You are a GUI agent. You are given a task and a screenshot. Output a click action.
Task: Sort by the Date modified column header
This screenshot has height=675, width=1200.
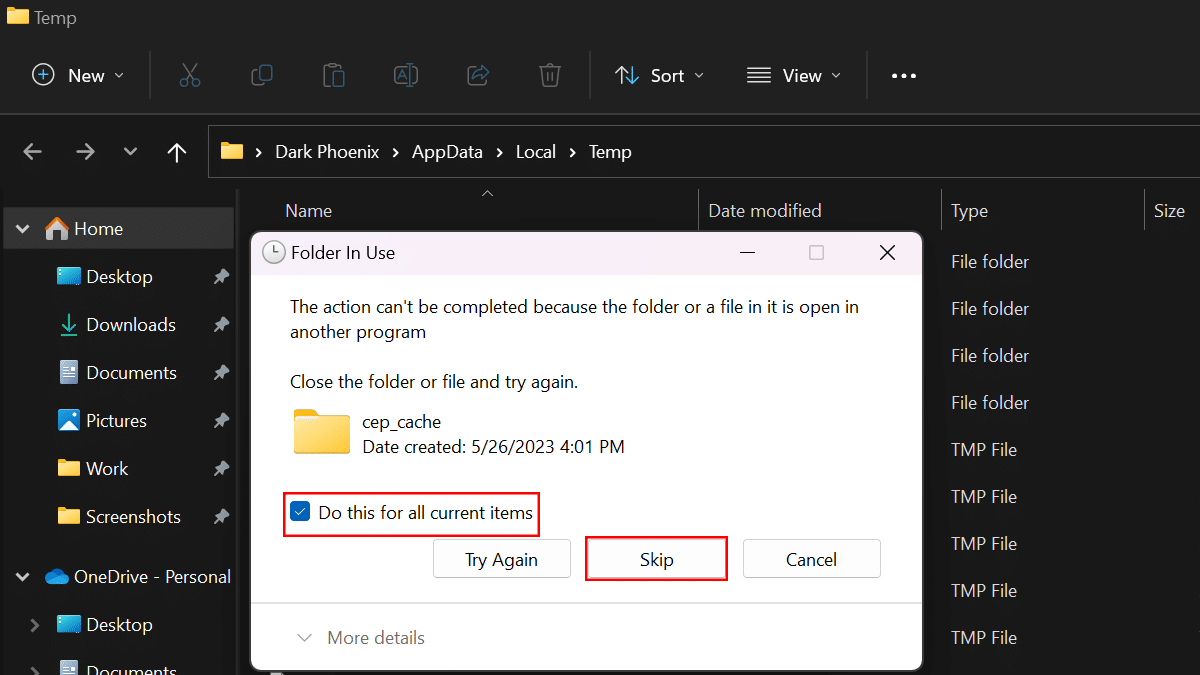[765, 211]
